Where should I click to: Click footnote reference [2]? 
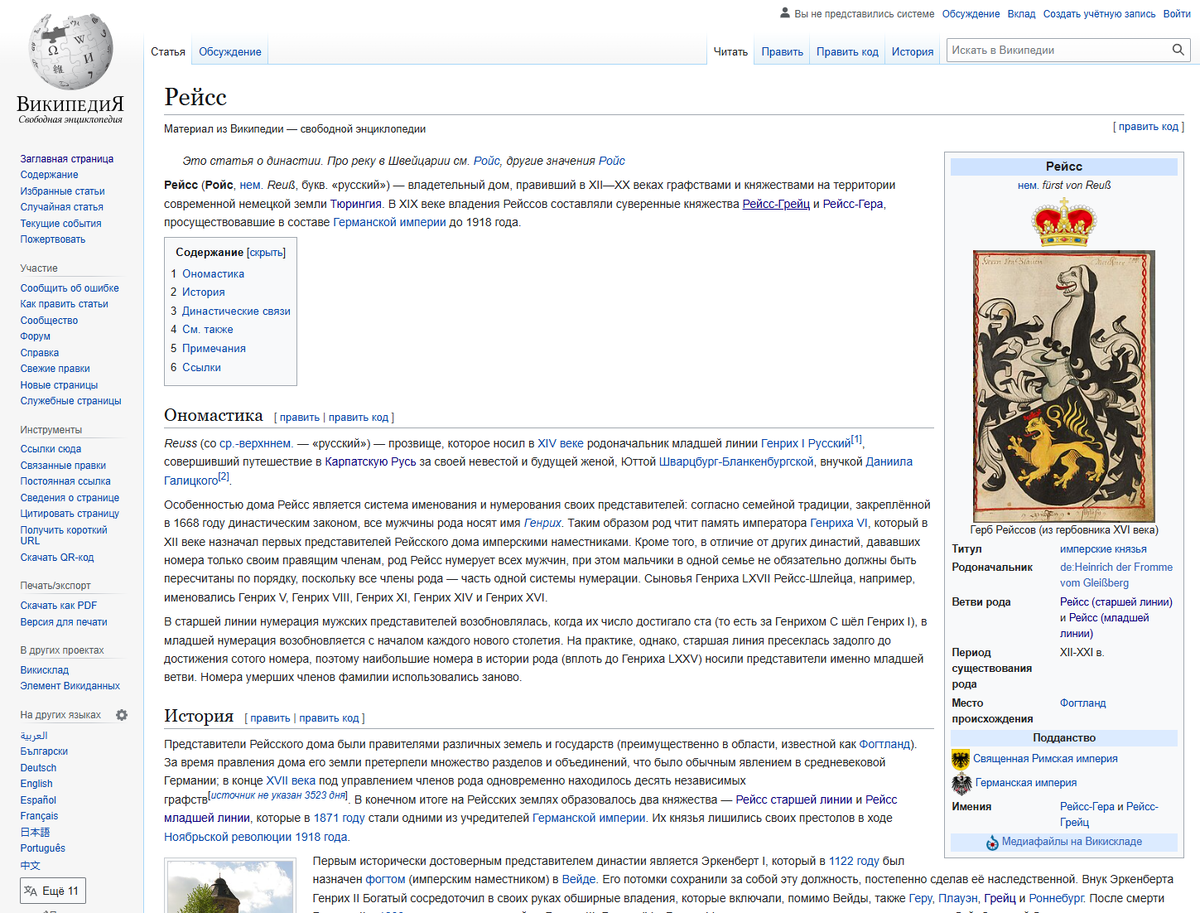[224, 477]
